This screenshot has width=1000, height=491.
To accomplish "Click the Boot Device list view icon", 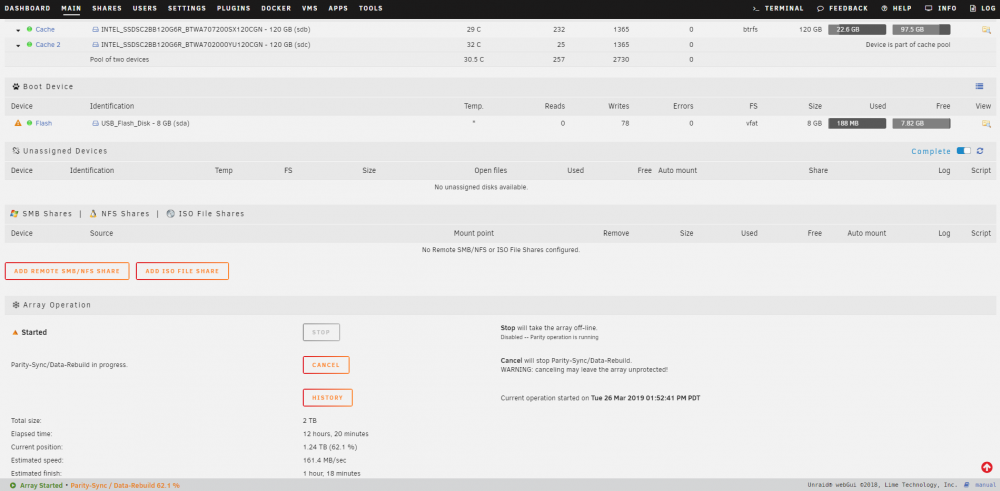I will point(979,87).
